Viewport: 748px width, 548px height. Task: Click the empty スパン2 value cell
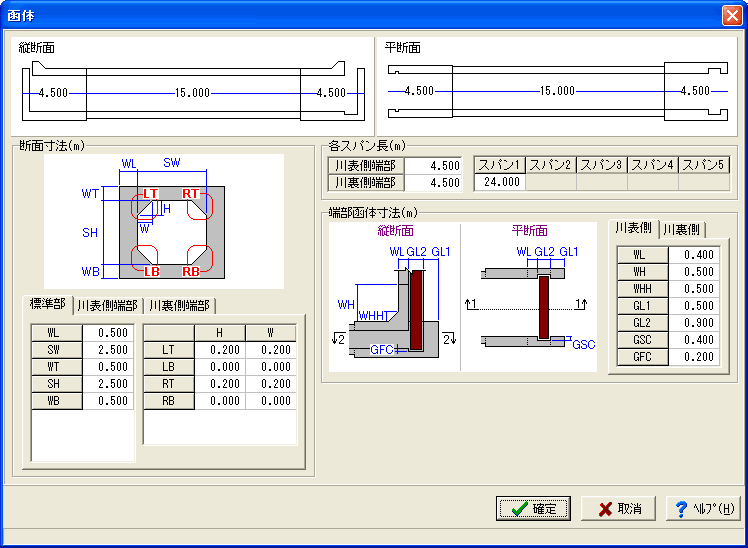551,182
